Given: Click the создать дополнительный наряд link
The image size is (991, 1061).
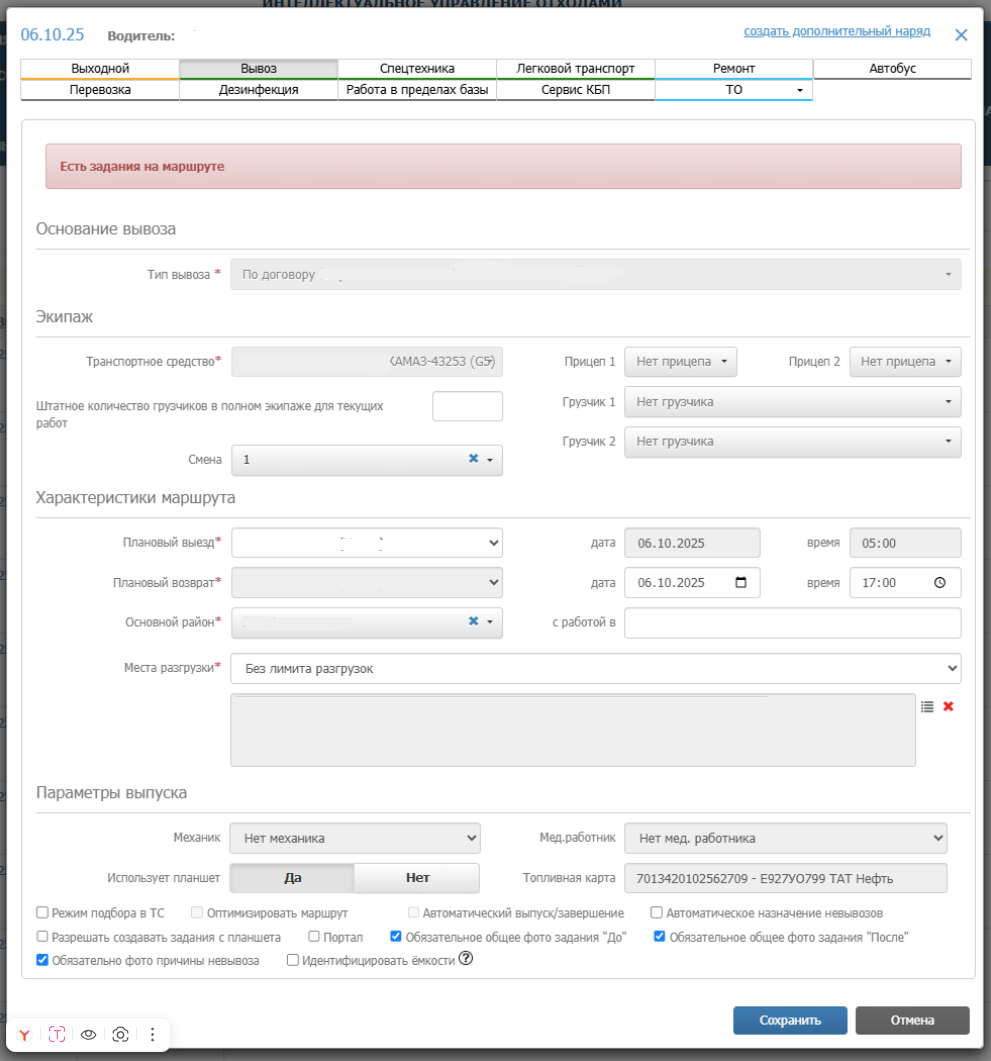Looking at the screenshot, I should [x=836, y=32].
